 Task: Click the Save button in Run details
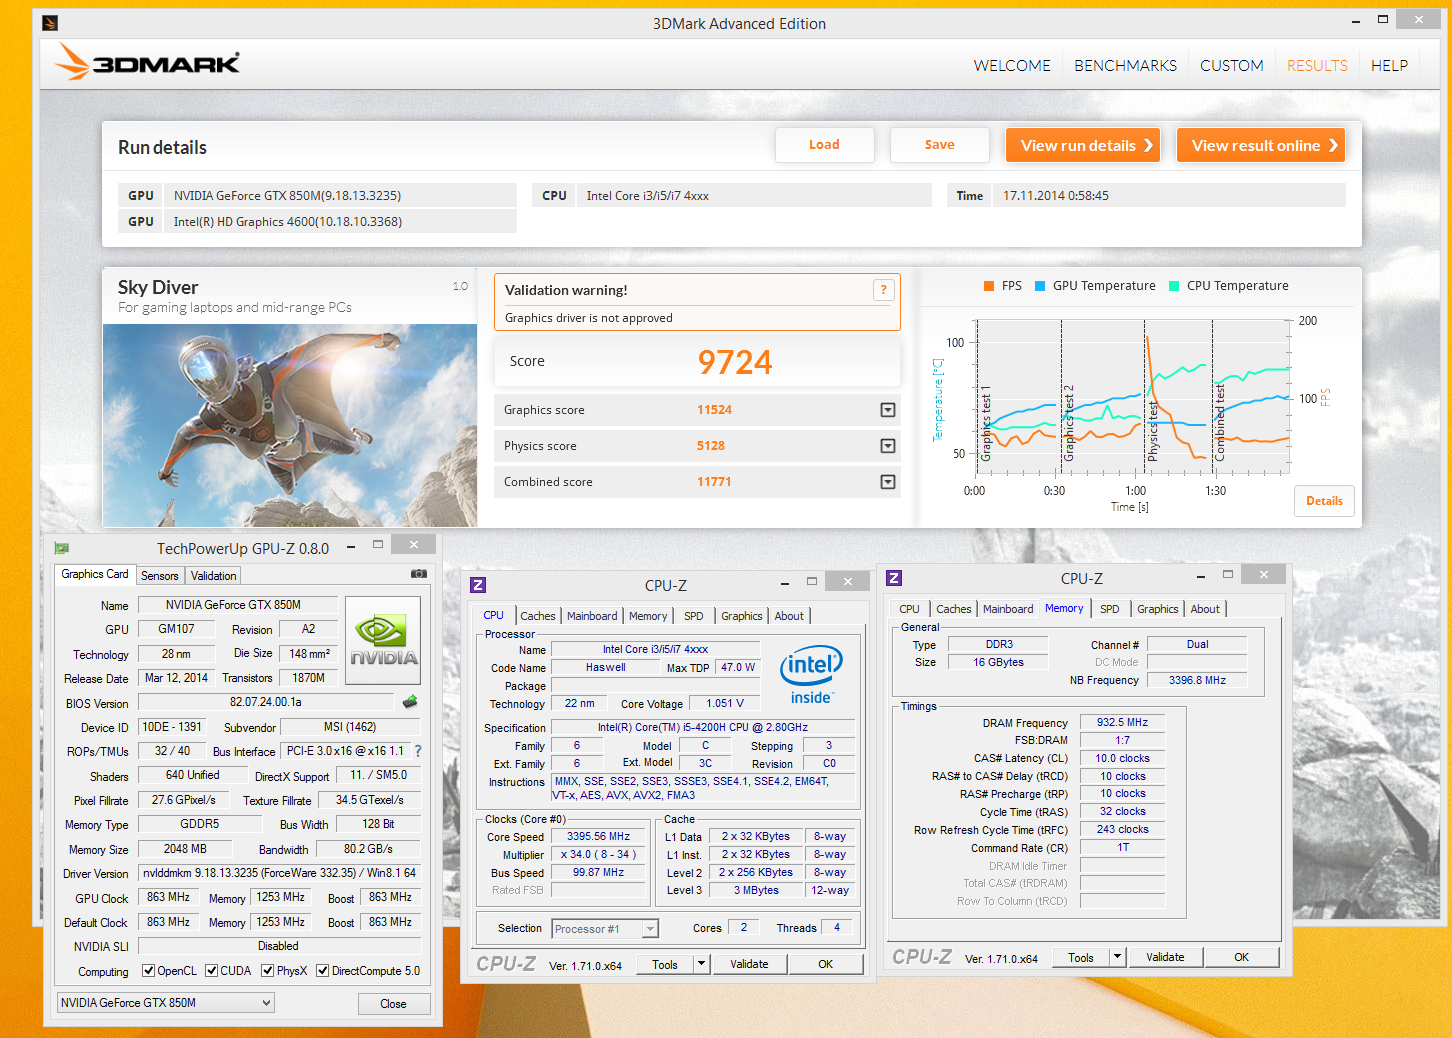click(939, 145)
